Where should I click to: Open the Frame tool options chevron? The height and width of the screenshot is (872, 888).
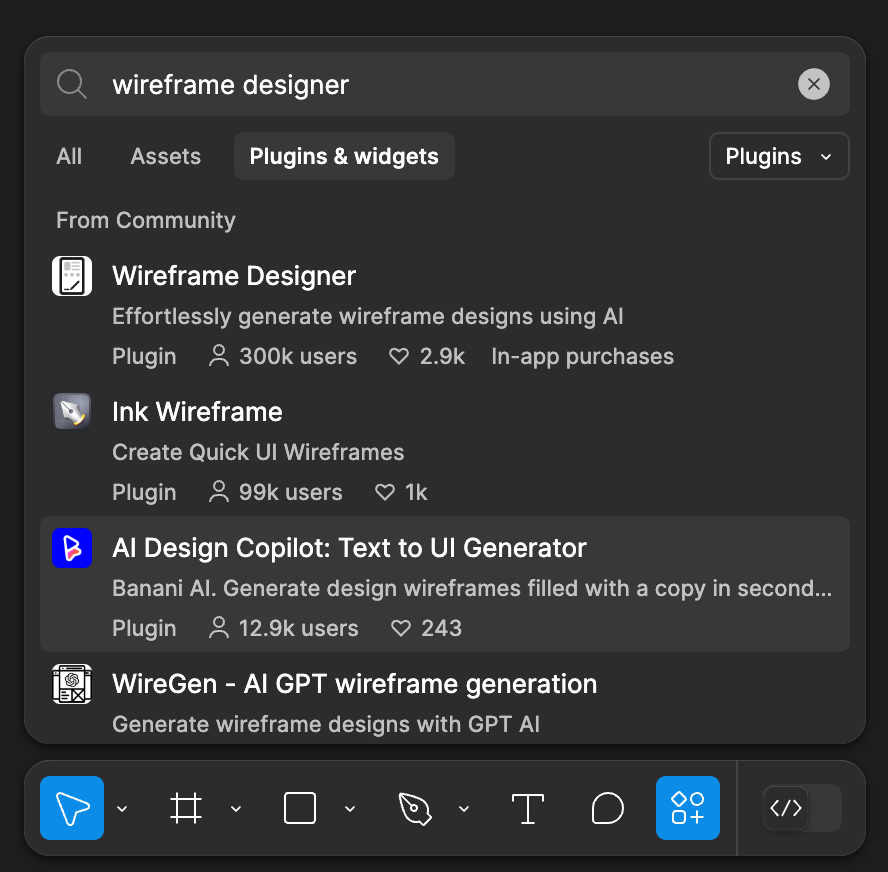click(236, 809)
